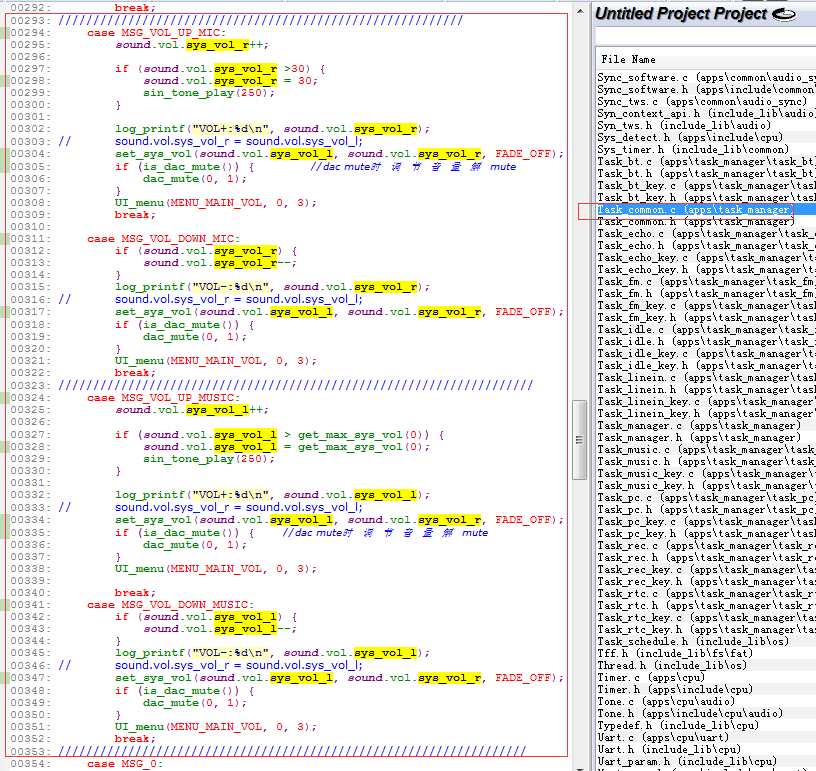
Task: Select Task_echo_key.h in the file list
Action: tap(707, 269)
